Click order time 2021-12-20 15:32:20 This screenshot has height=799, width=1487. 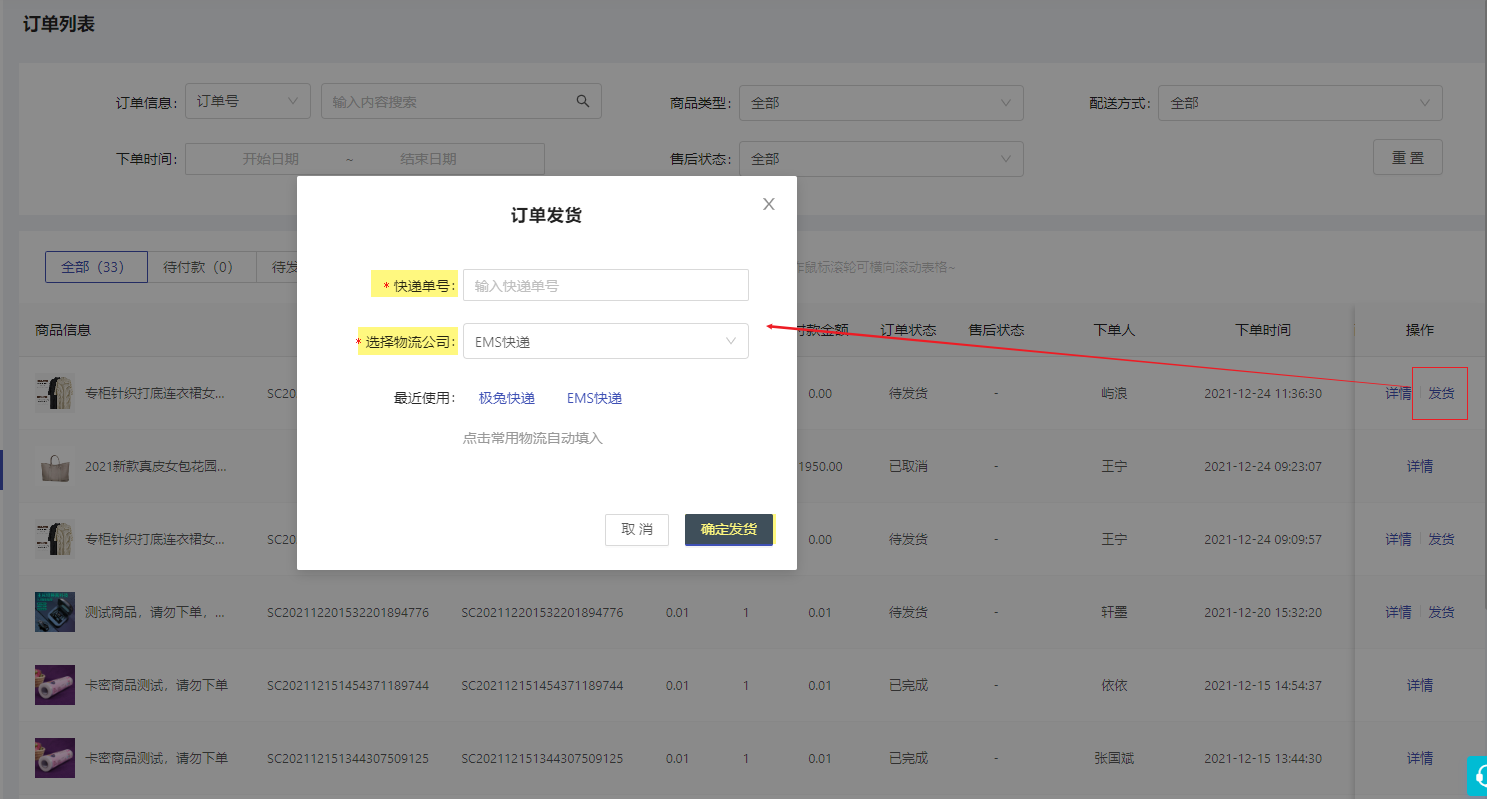1263,612
